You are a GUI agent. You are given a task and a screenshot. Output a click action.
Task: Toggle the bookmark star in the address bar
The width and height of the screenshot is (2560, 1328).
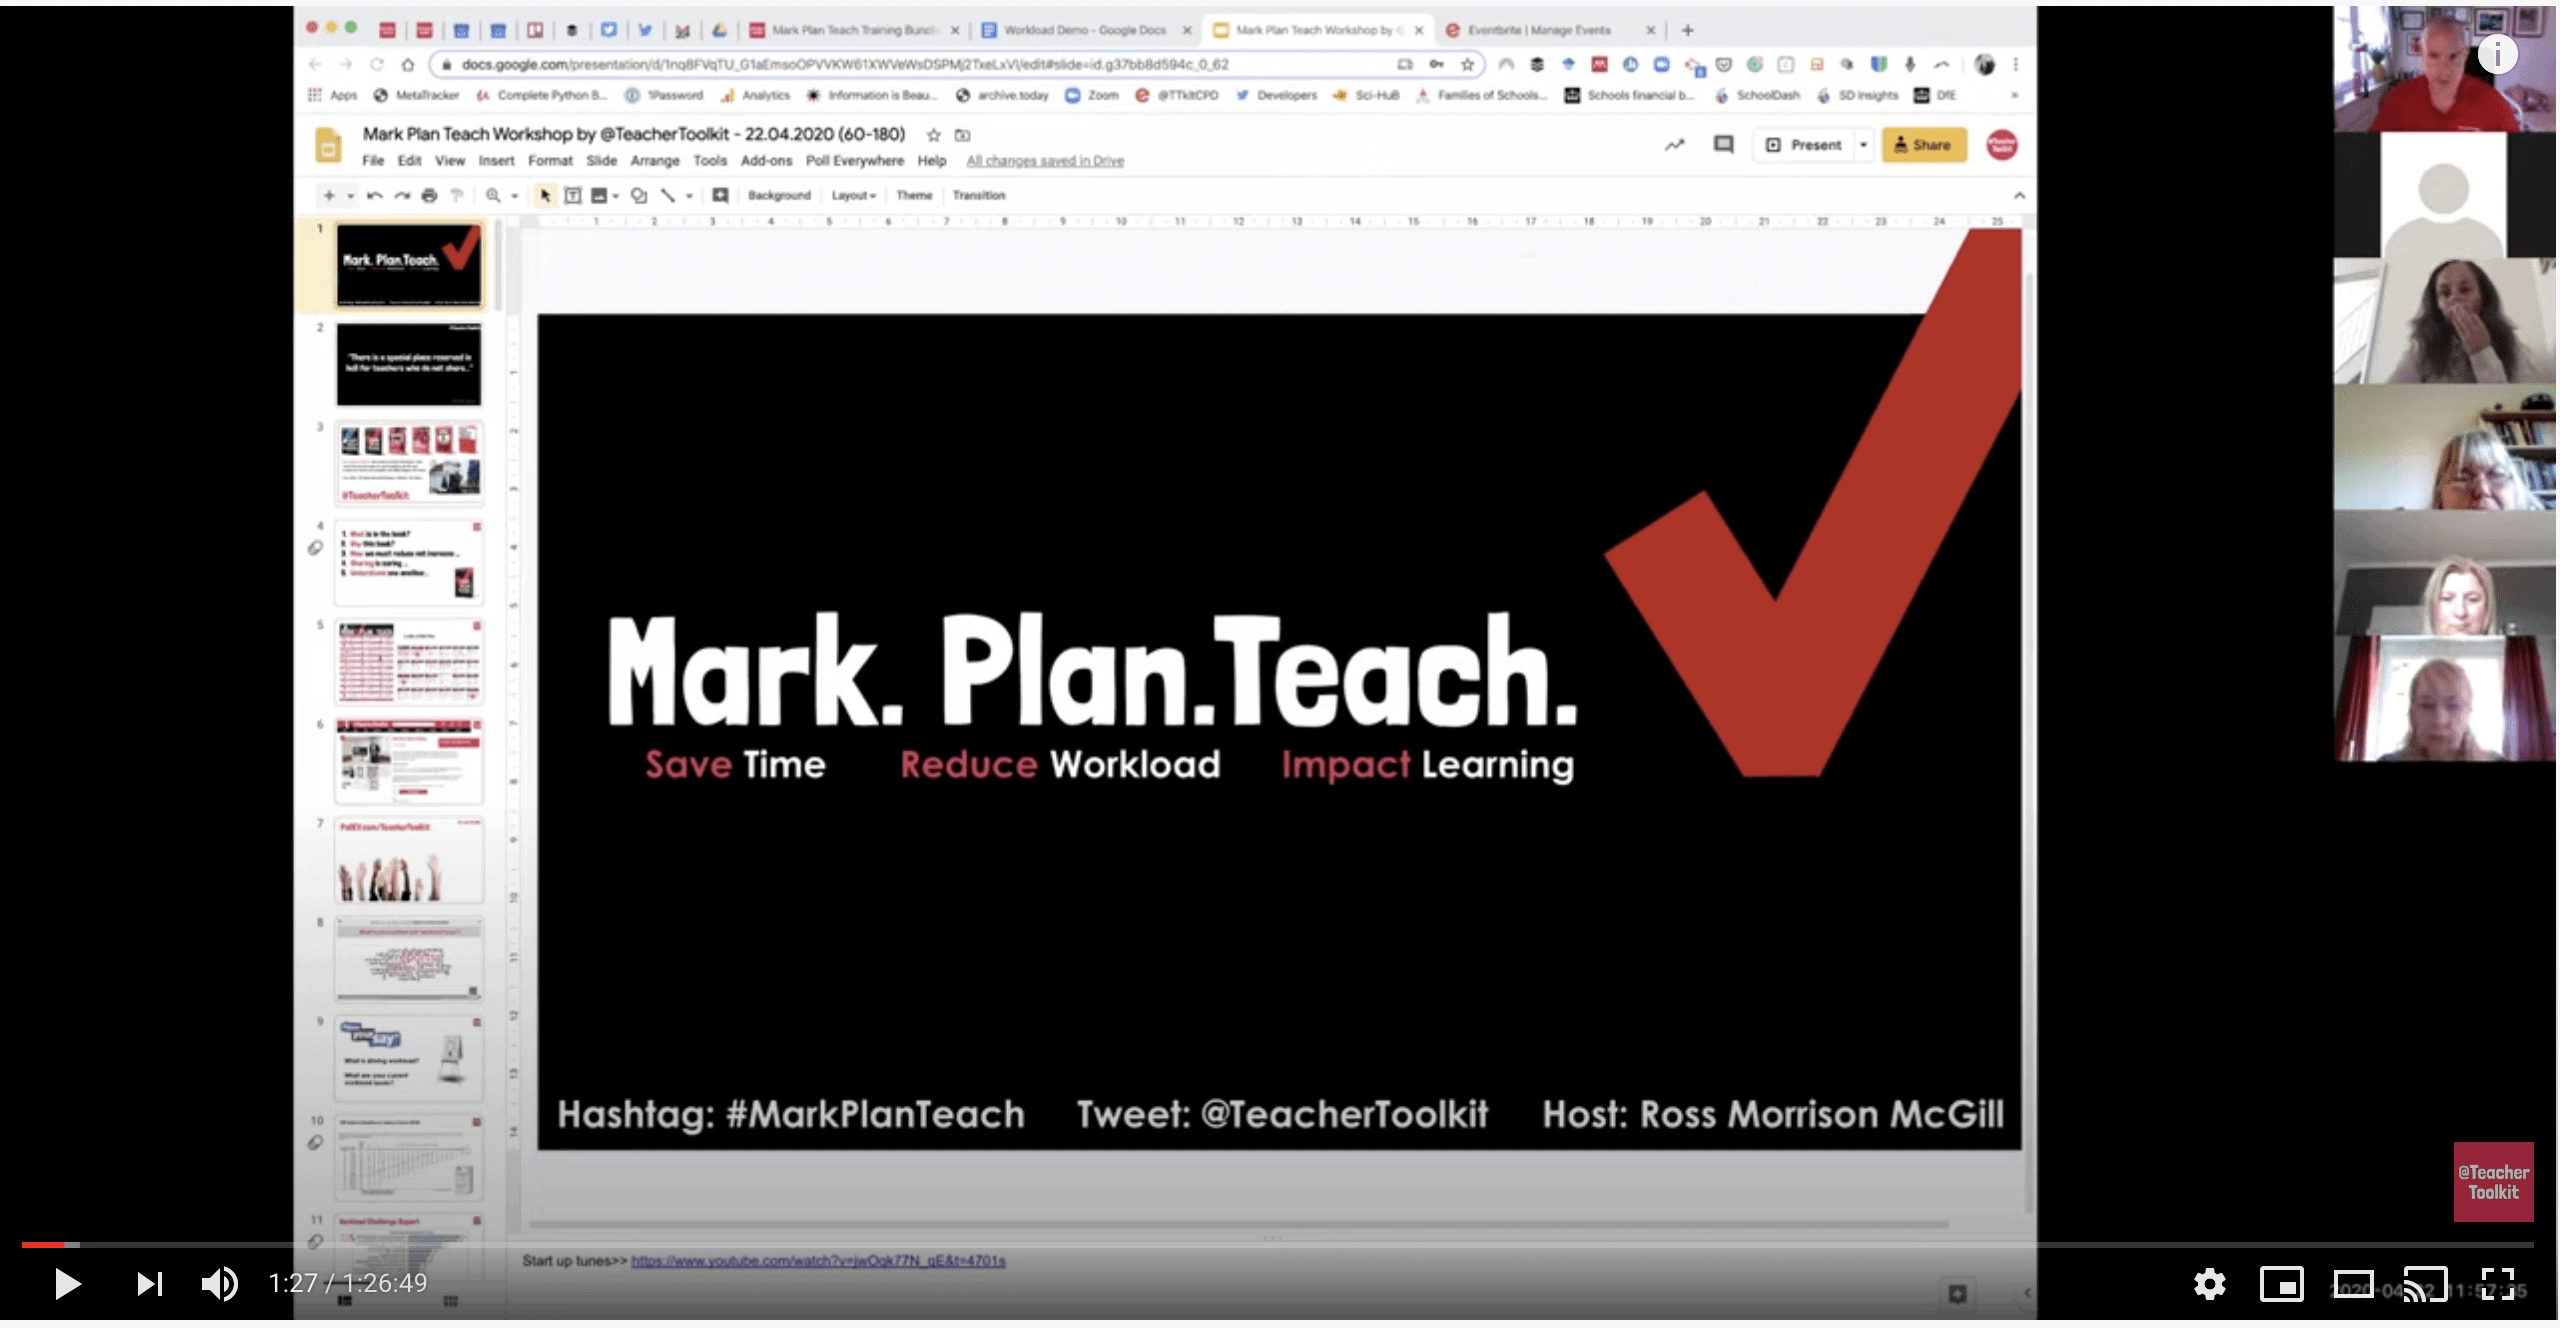tap(1468, 64)
